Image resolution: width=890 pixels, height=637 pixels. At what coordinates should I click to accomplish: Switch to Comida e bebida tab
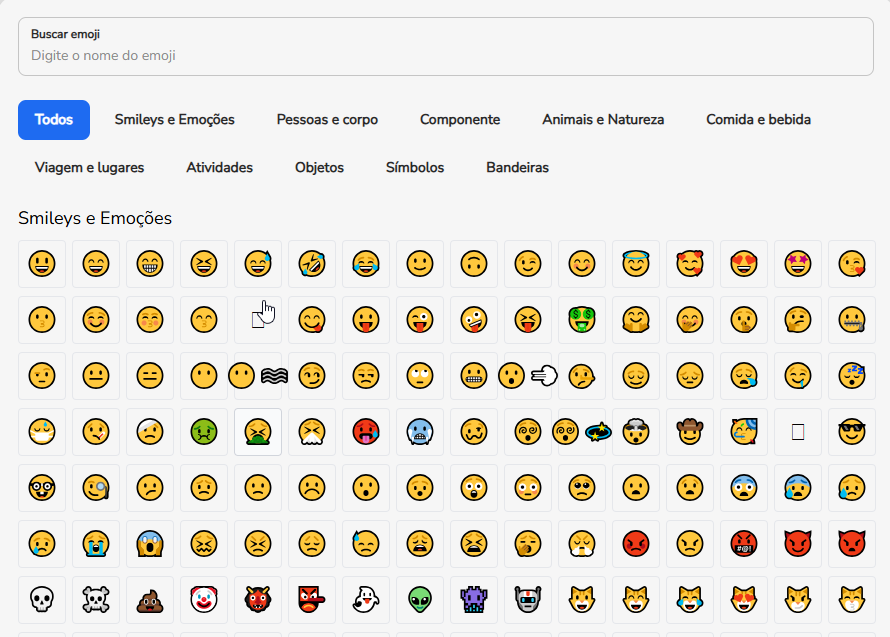click(758, 120)
